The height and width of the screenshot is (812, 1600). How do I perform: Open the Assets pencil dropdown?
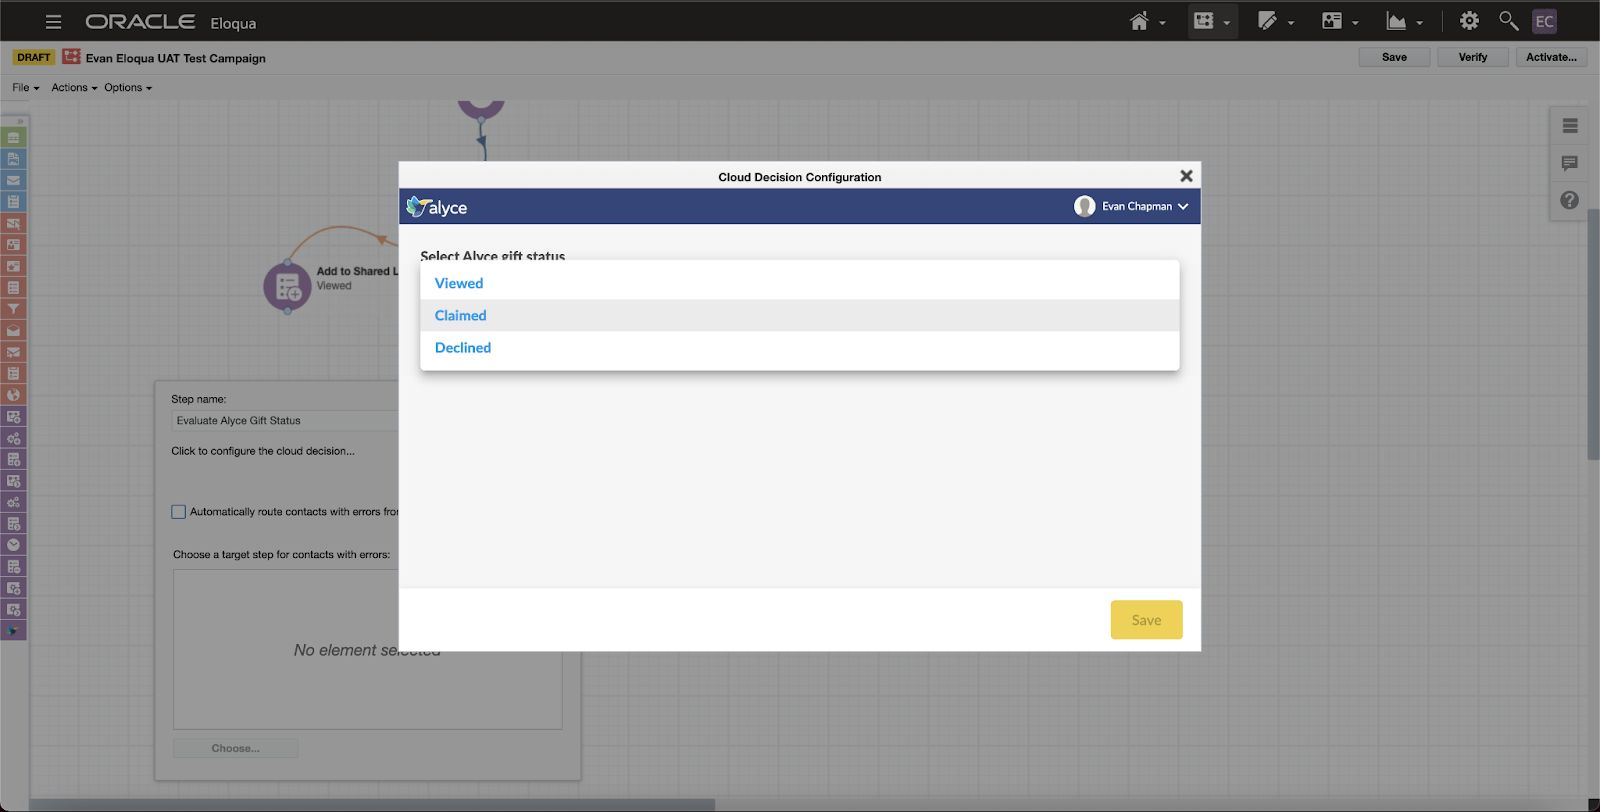1276,21
